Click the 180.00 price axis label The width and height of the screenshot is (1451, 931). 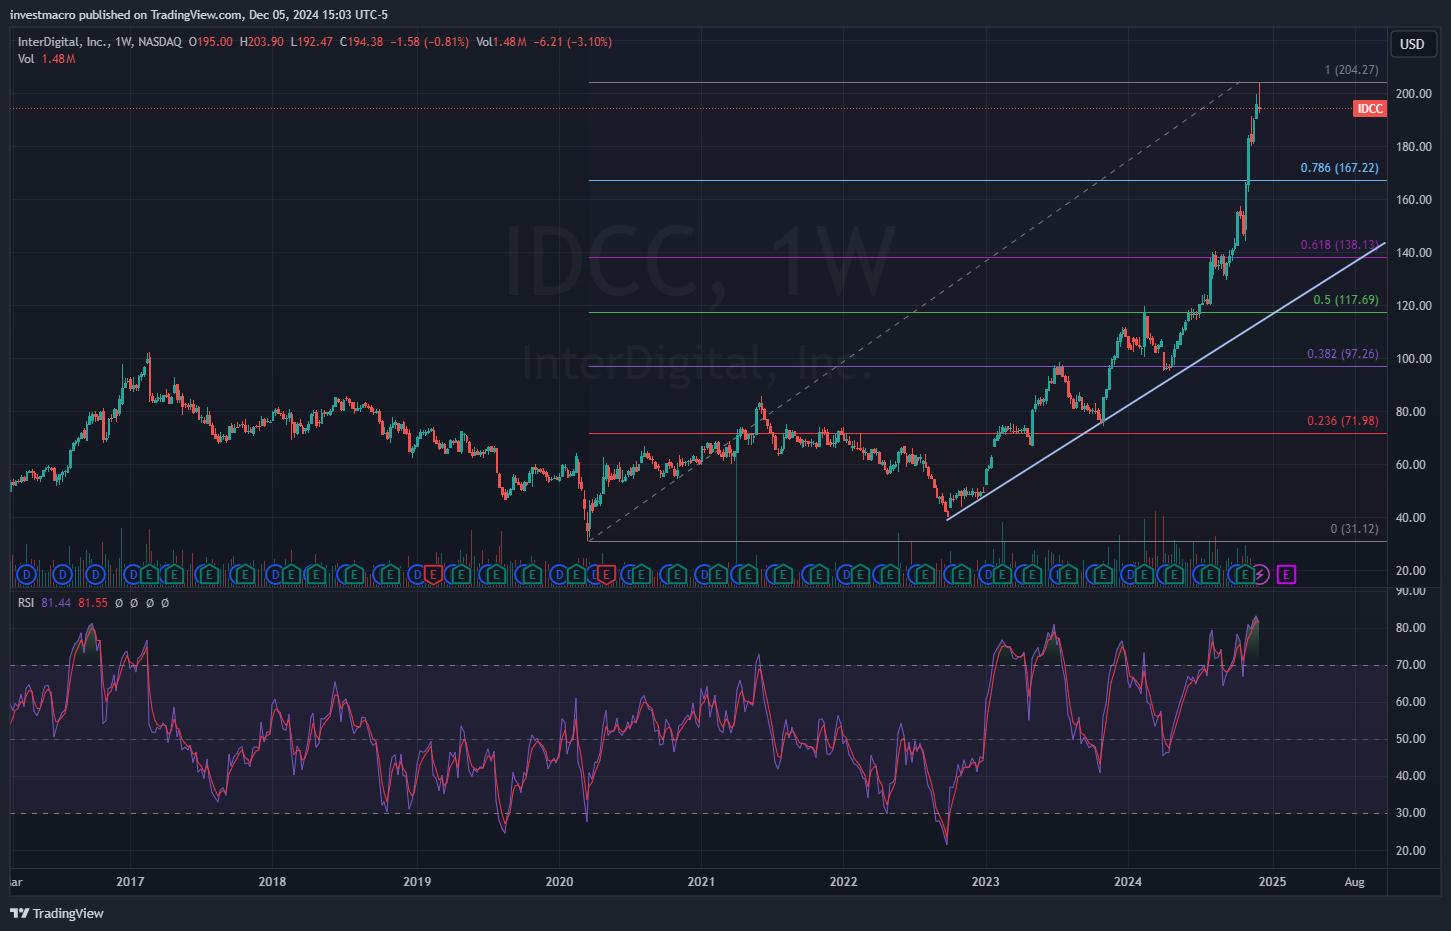[1414, 147]
